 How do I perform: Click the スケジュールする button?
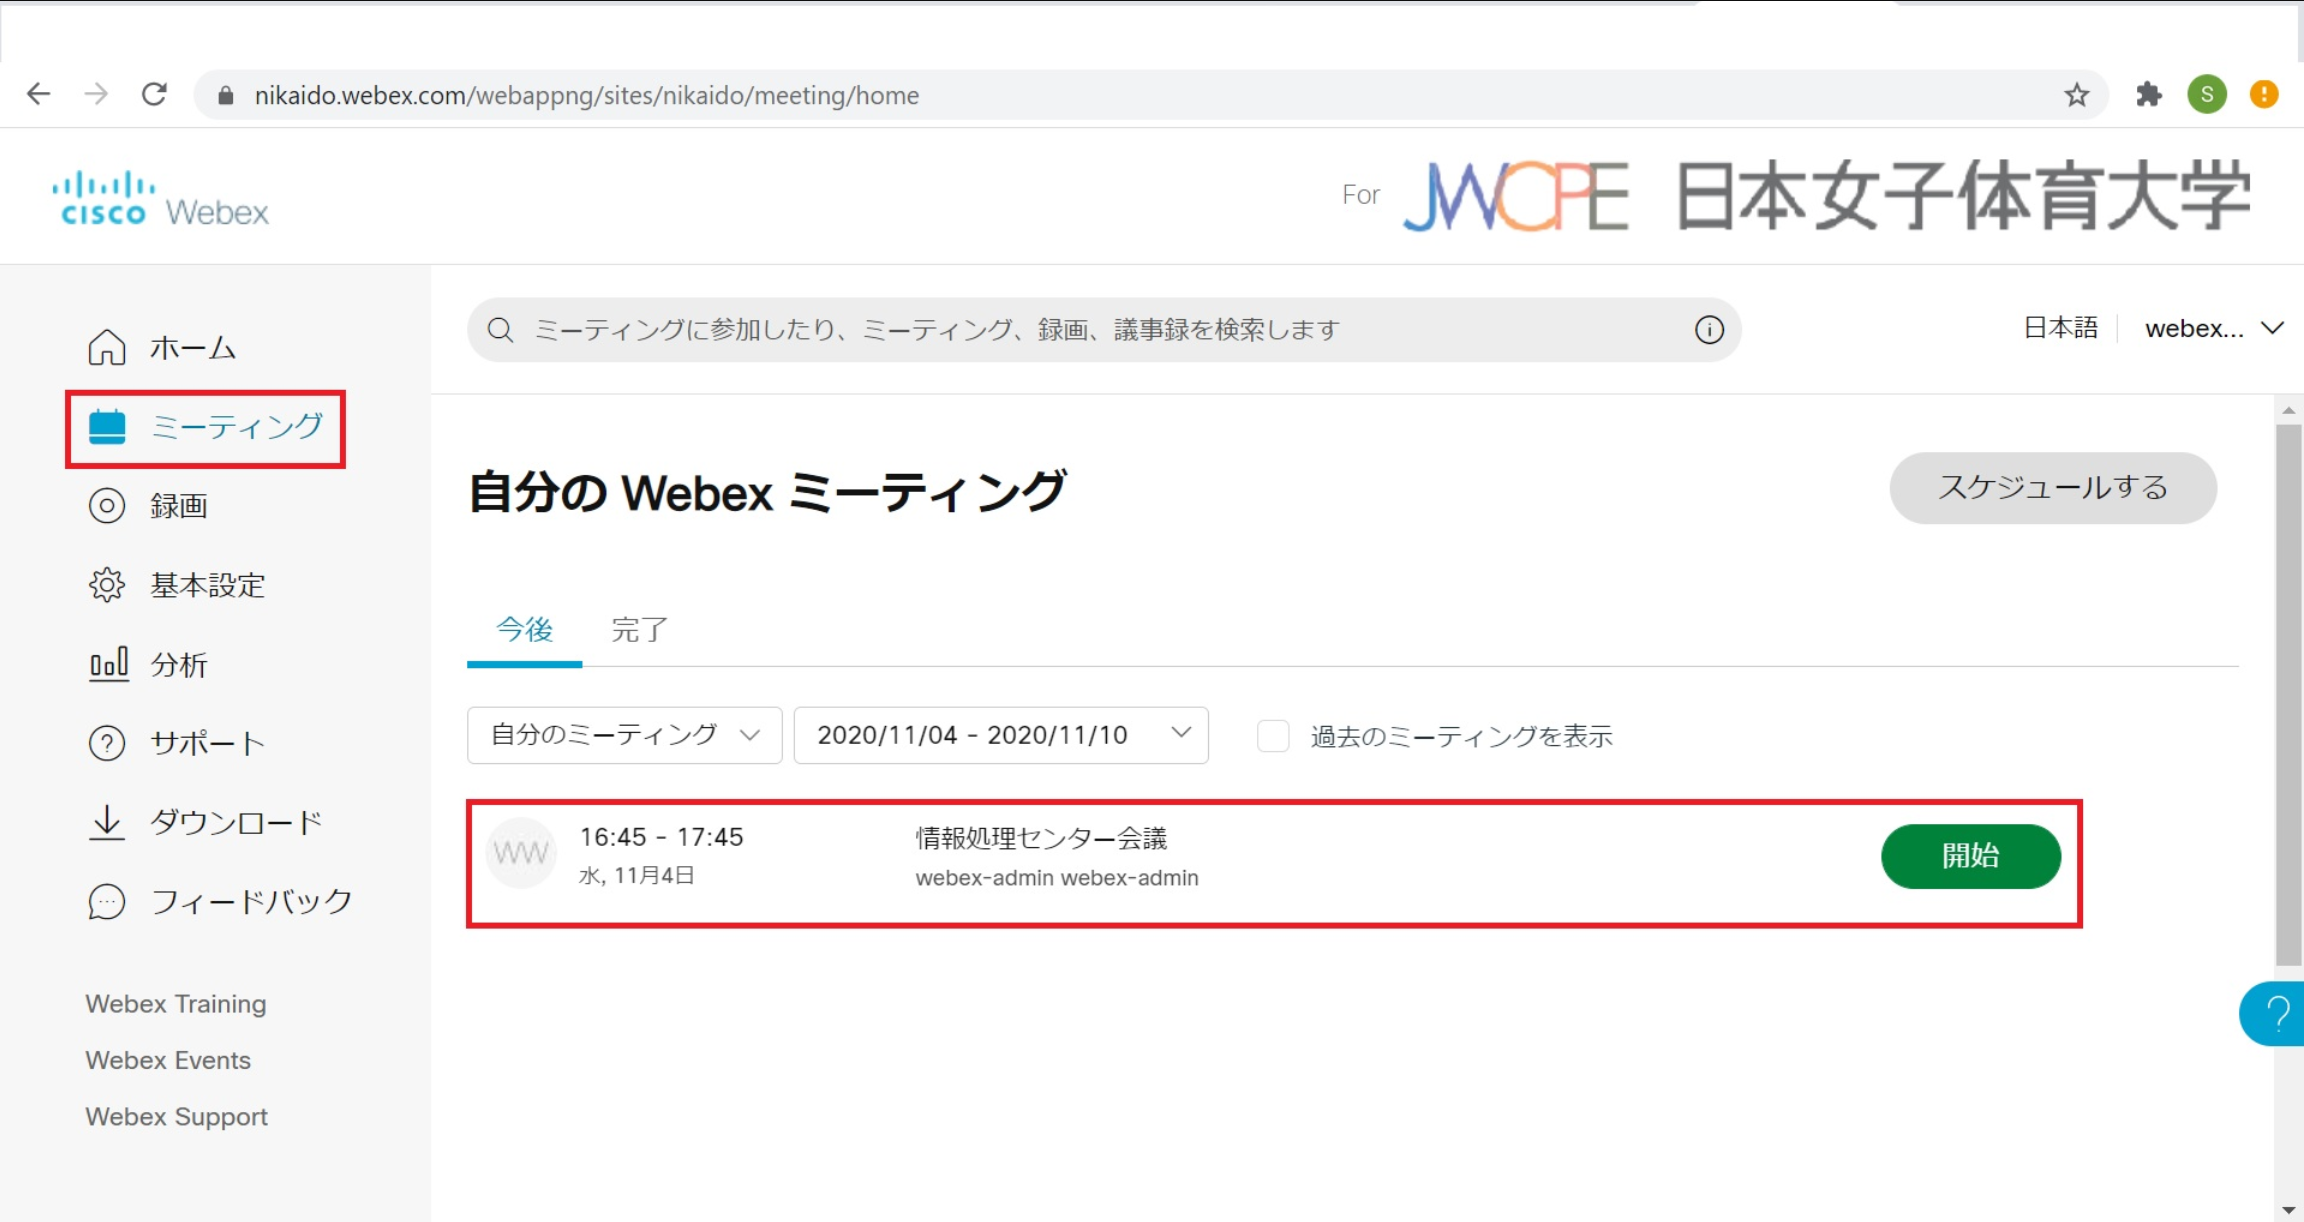point(2053,488)
